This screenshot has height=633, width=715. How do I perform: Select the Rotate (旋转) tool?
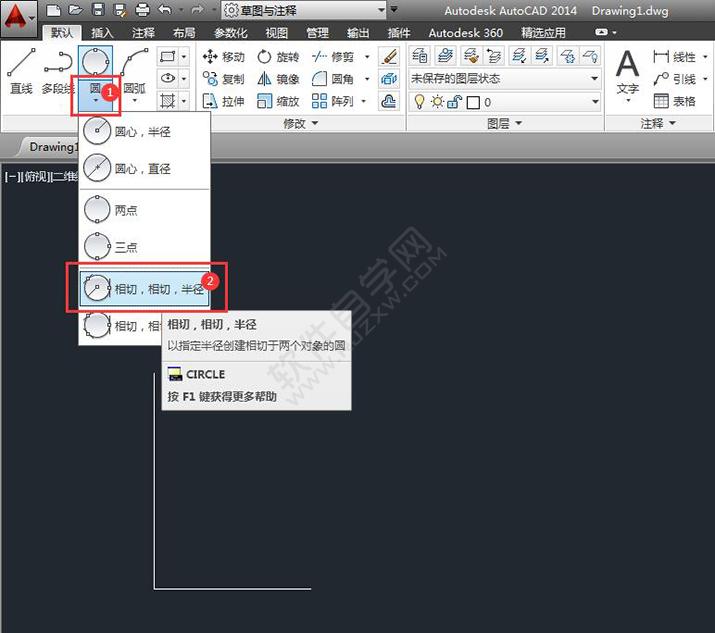click(x=278, y=57)
